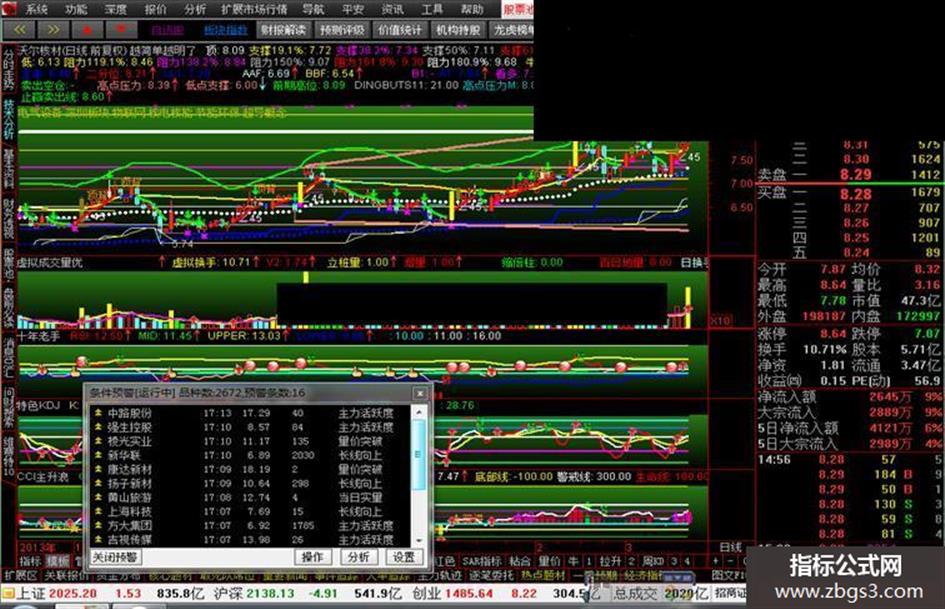Open the 分时走势 side tab
The height and width of the screenshot is (609, 945).
tap(8, 71)
